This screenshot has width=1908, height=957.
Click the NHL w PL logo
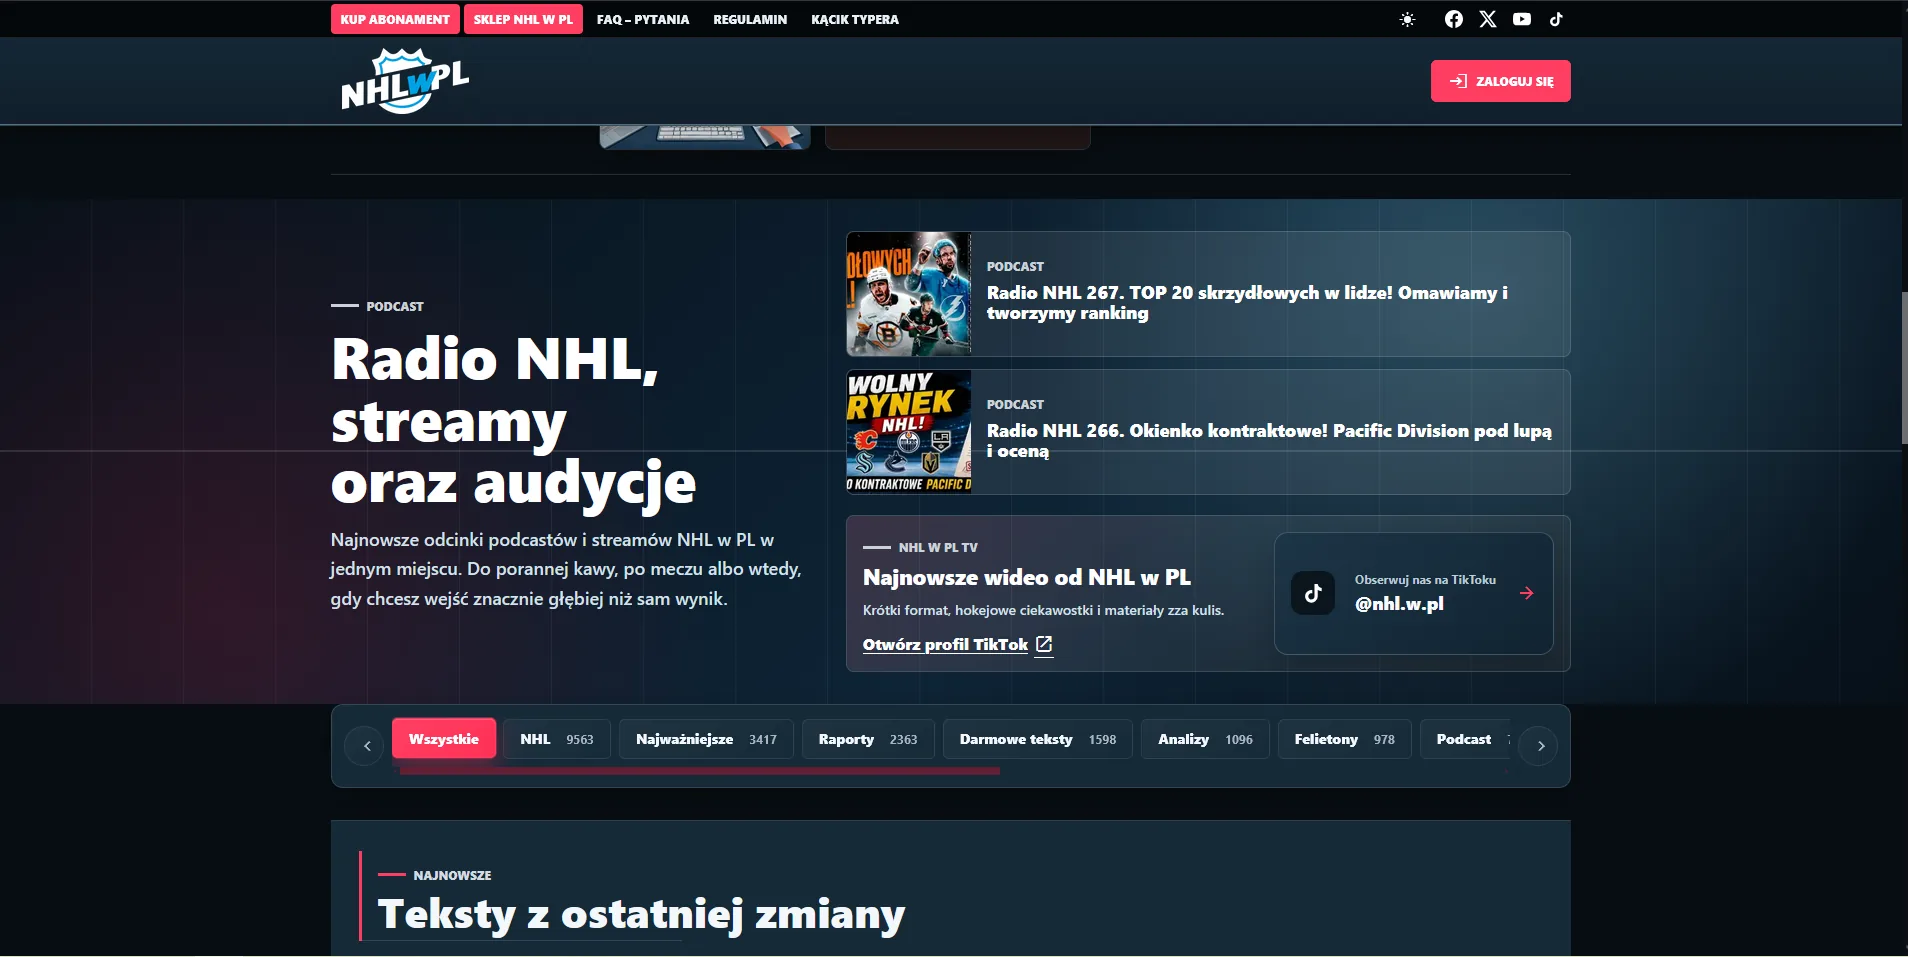404,81
